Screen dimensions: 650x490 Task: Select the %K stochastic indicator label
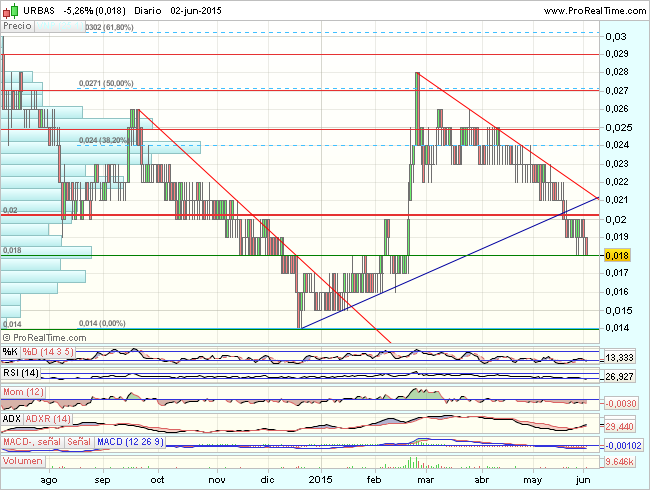(x=10, y=352)
